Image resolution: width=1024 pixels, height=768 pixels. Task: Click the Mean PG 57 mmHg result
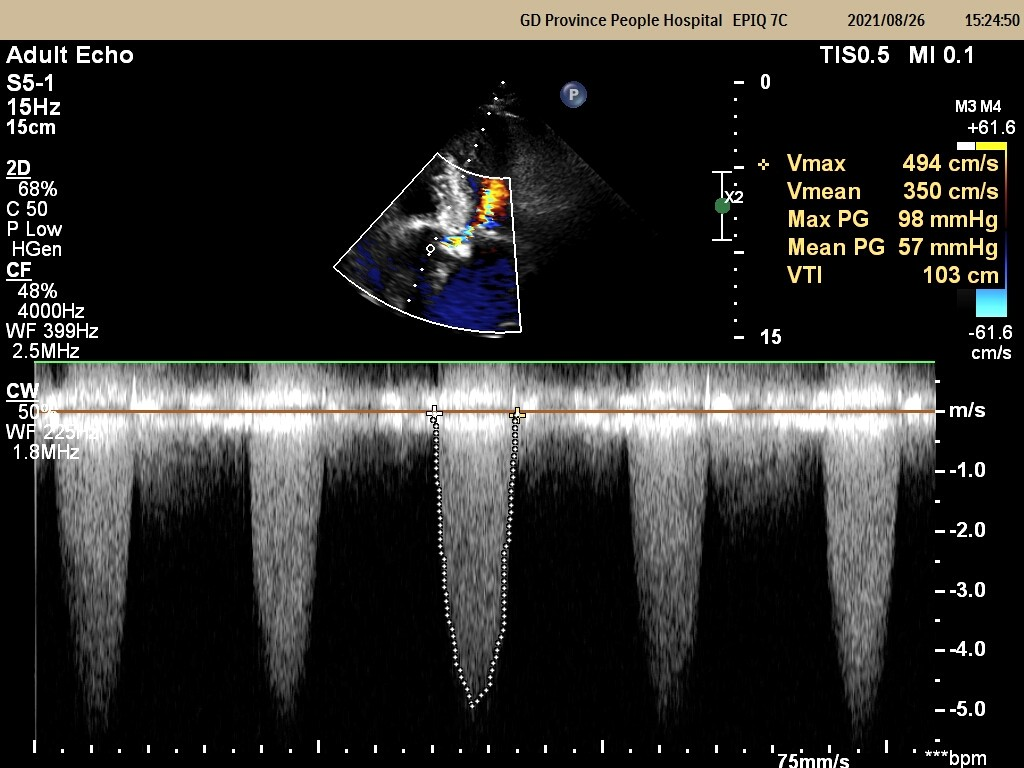tap(947, 247)
